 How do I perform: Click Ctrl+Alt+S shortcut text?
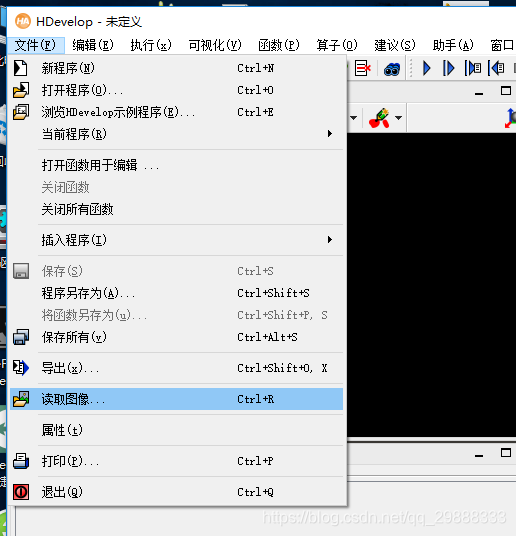[x=267, y=337]
